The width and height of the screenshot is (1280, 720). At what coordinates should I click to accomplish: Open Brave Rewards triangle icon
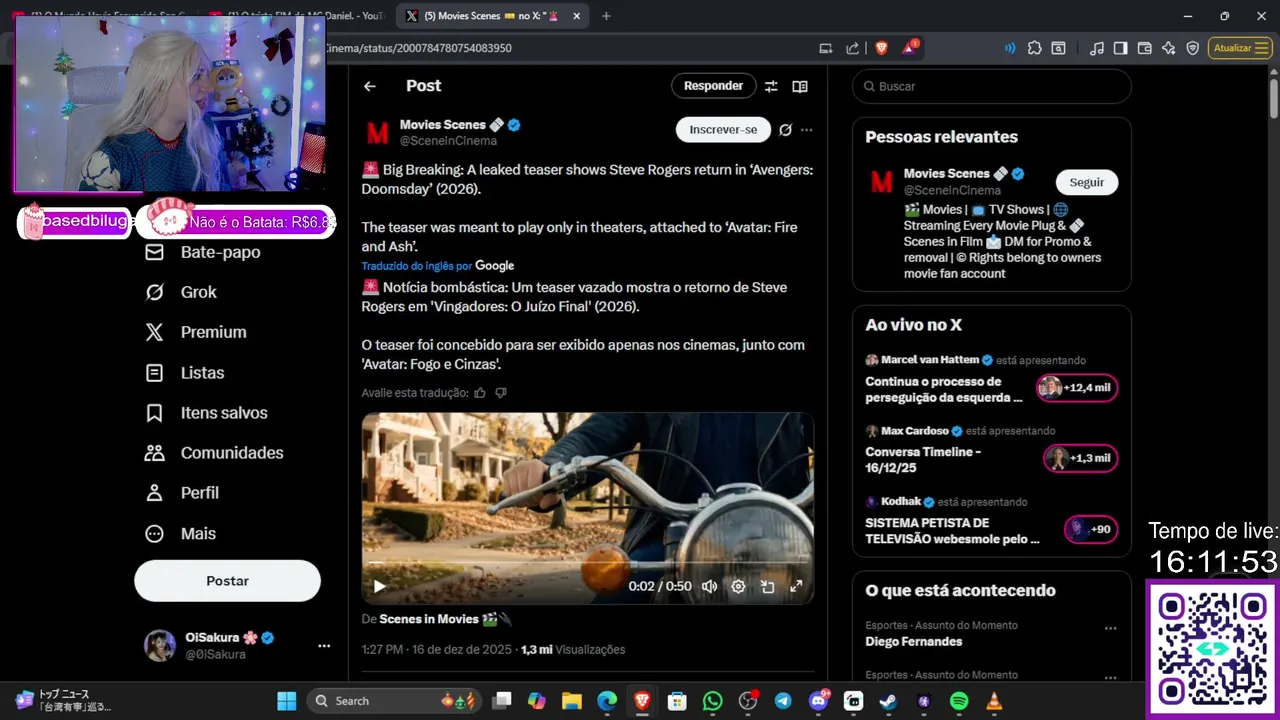[x=910, y=47]
